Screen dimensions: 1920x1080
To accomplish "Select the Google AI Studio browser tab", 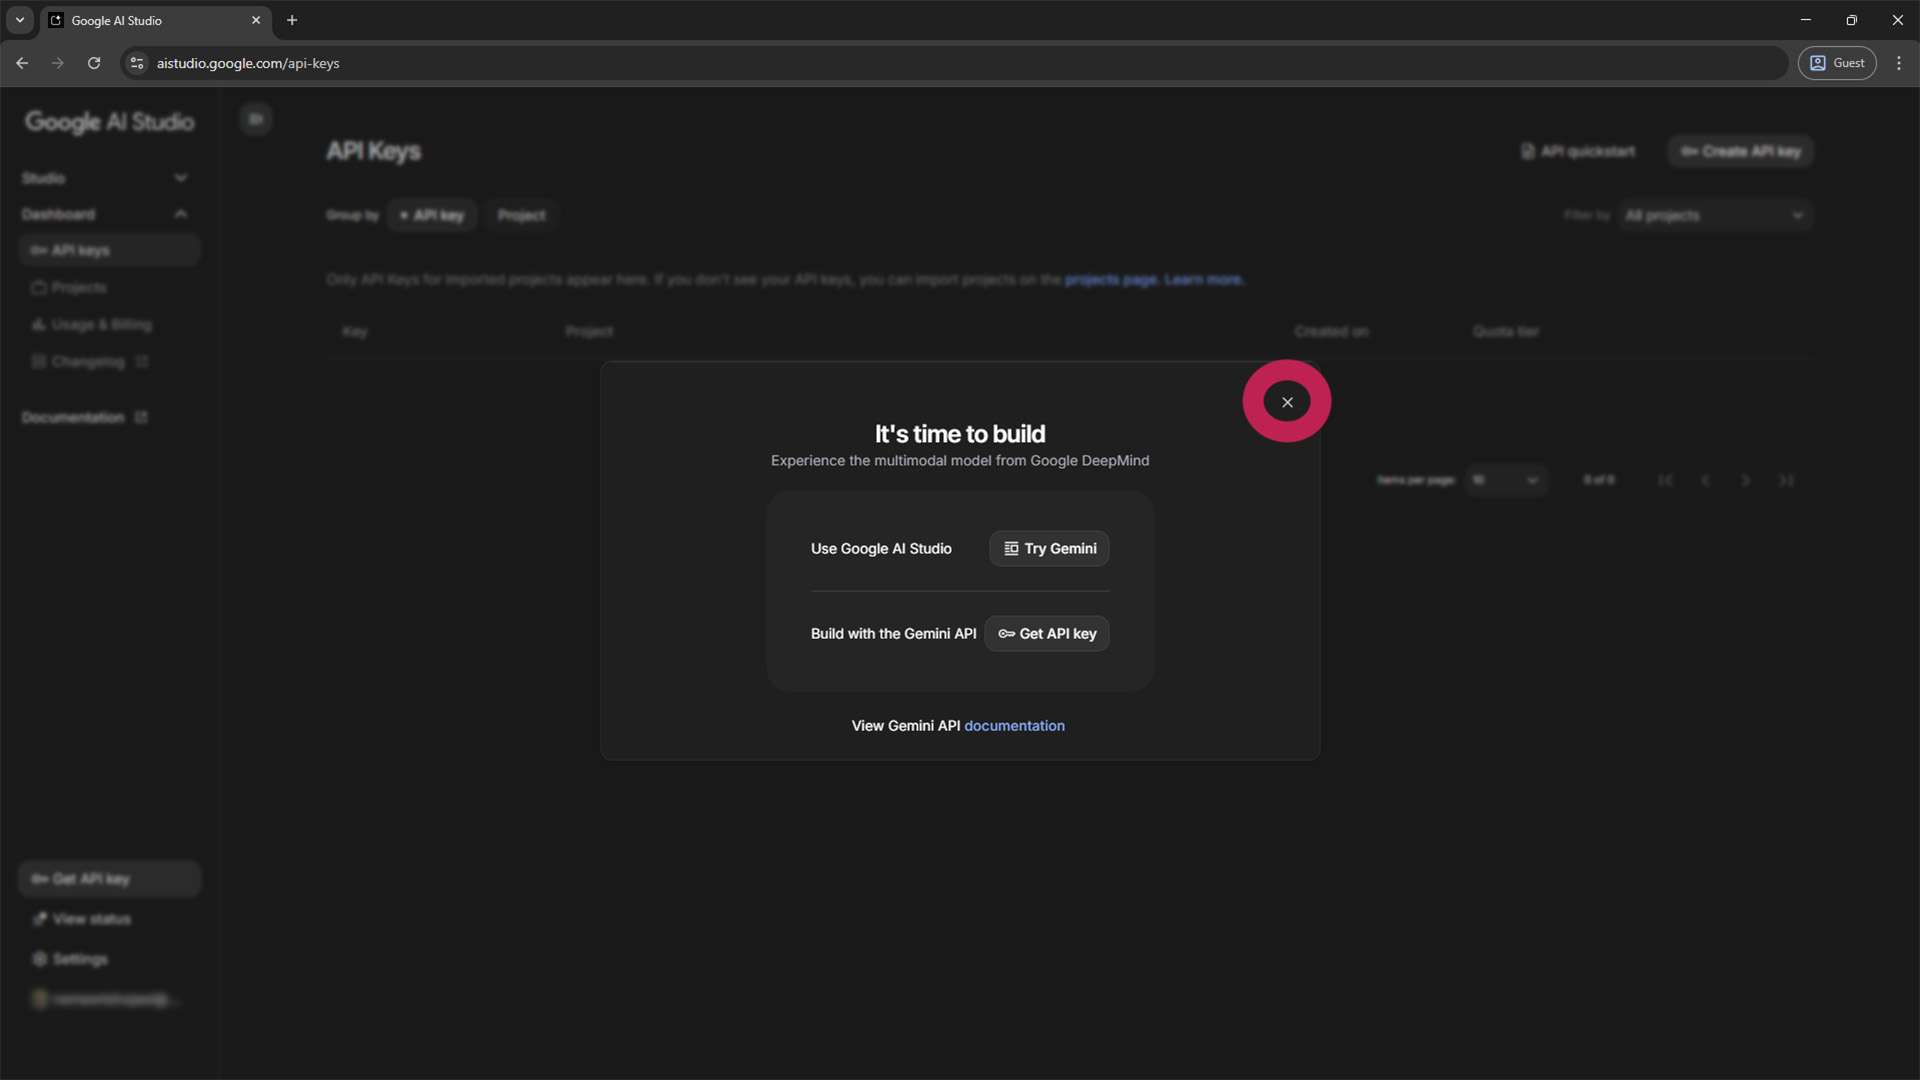I will tap(156, 20).
